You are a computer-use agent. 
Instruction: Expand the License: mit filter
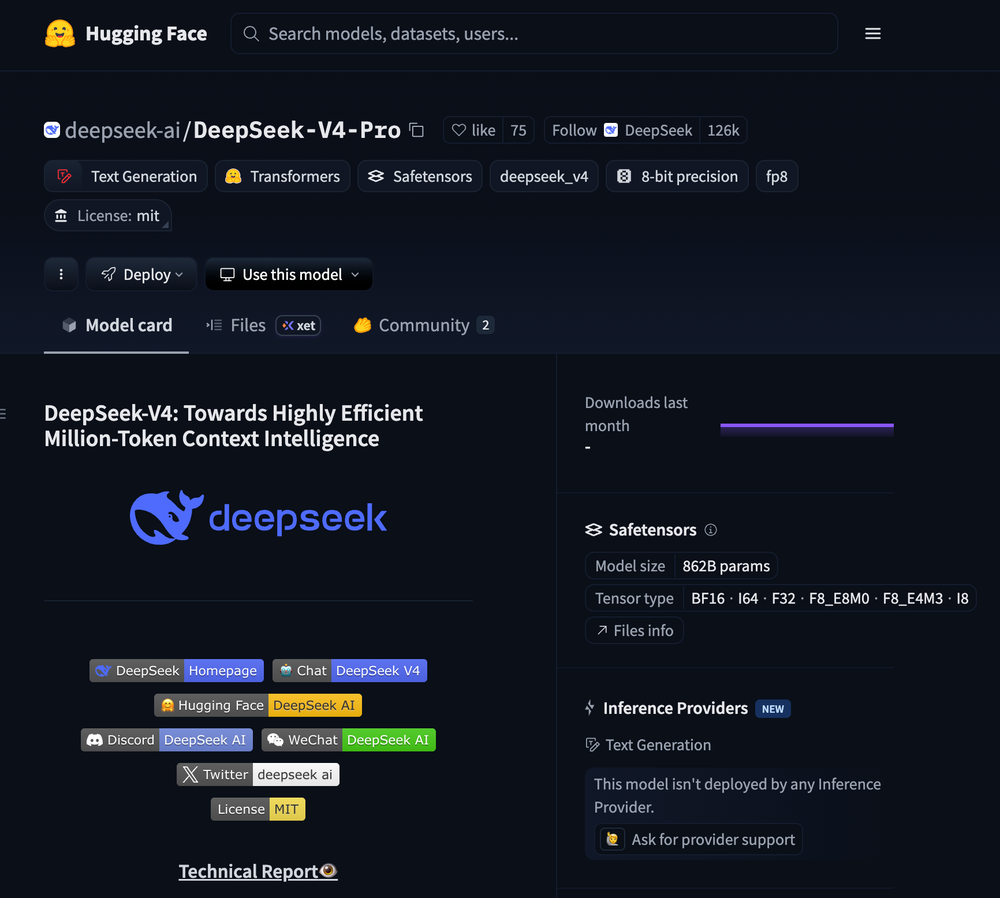click(107, 216)
